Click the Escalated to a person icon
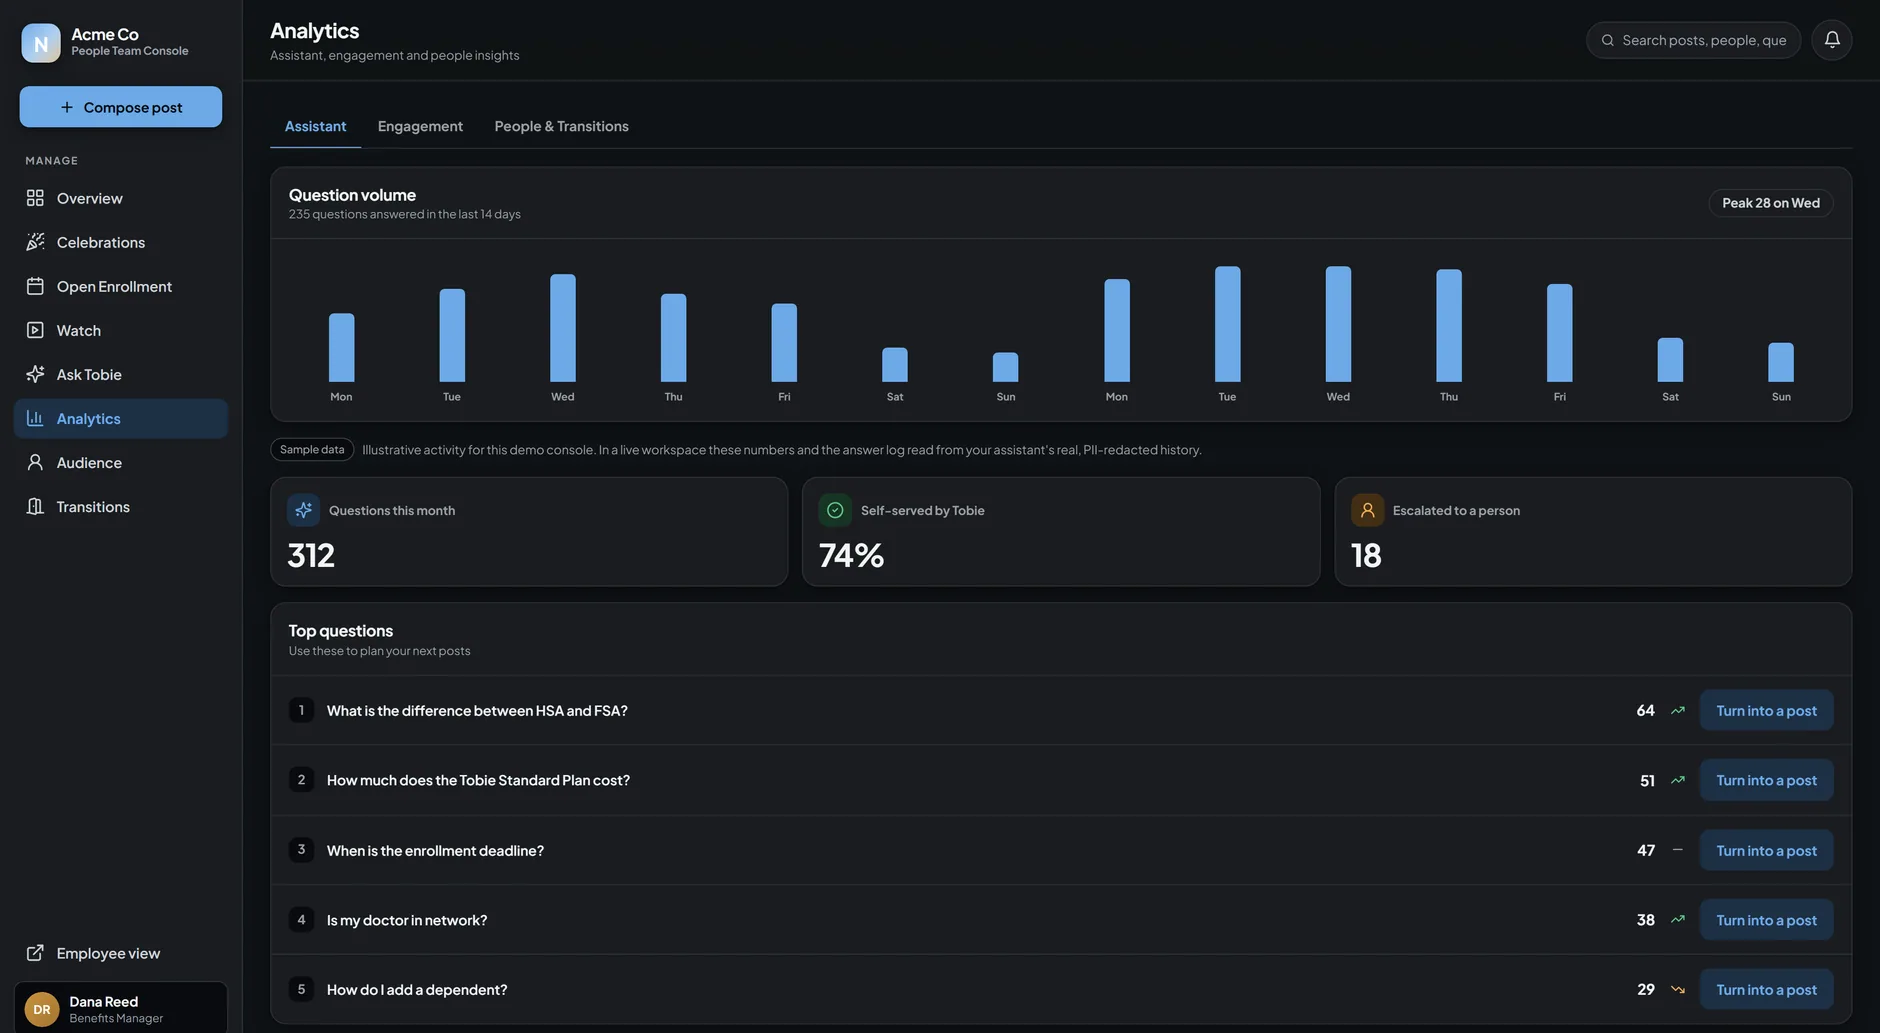Image resolution: width=1880 pixels, height=1033 pixels. tap(1367, 510)
